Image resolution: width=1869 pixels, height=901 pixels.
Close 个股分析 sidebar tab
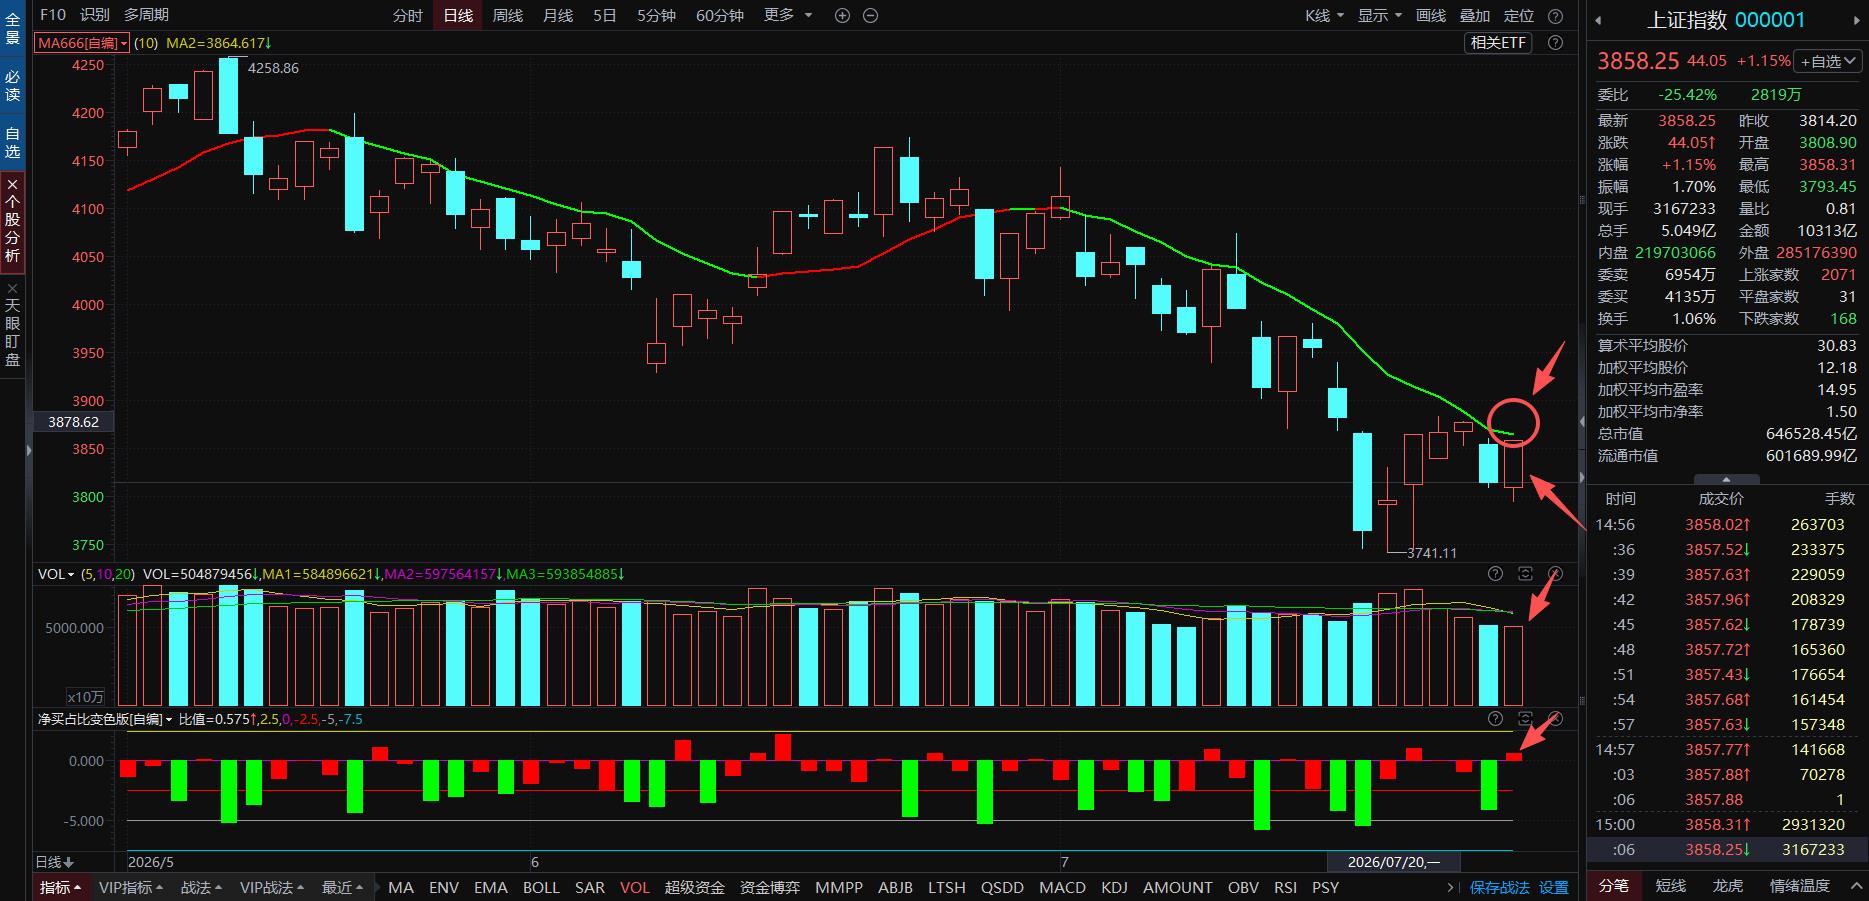(13, 184)
